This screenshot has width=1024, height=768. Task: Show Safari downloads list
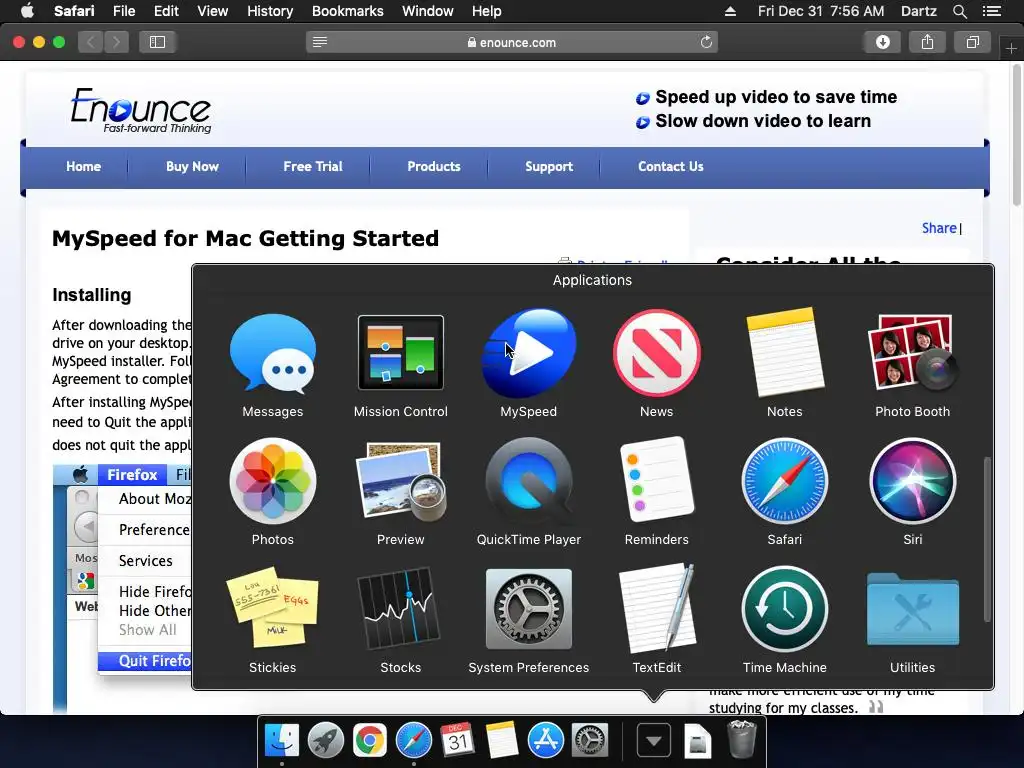882,42
